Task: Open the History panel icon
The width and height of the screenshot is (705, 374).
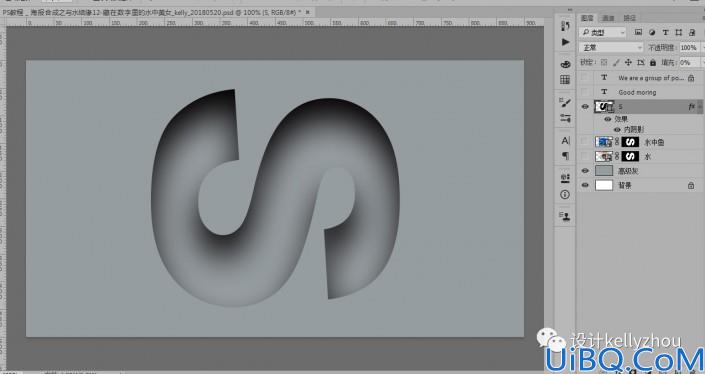Action: coord(565,26)
